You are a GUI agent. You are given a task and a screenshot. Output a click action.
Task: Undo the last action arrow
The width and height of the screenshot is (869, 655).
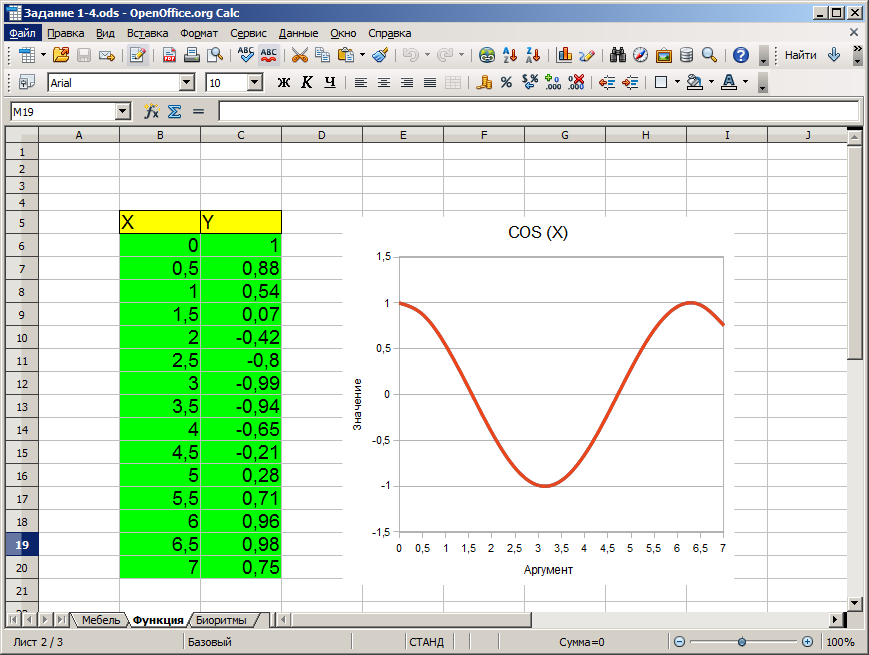click(411, 55)
